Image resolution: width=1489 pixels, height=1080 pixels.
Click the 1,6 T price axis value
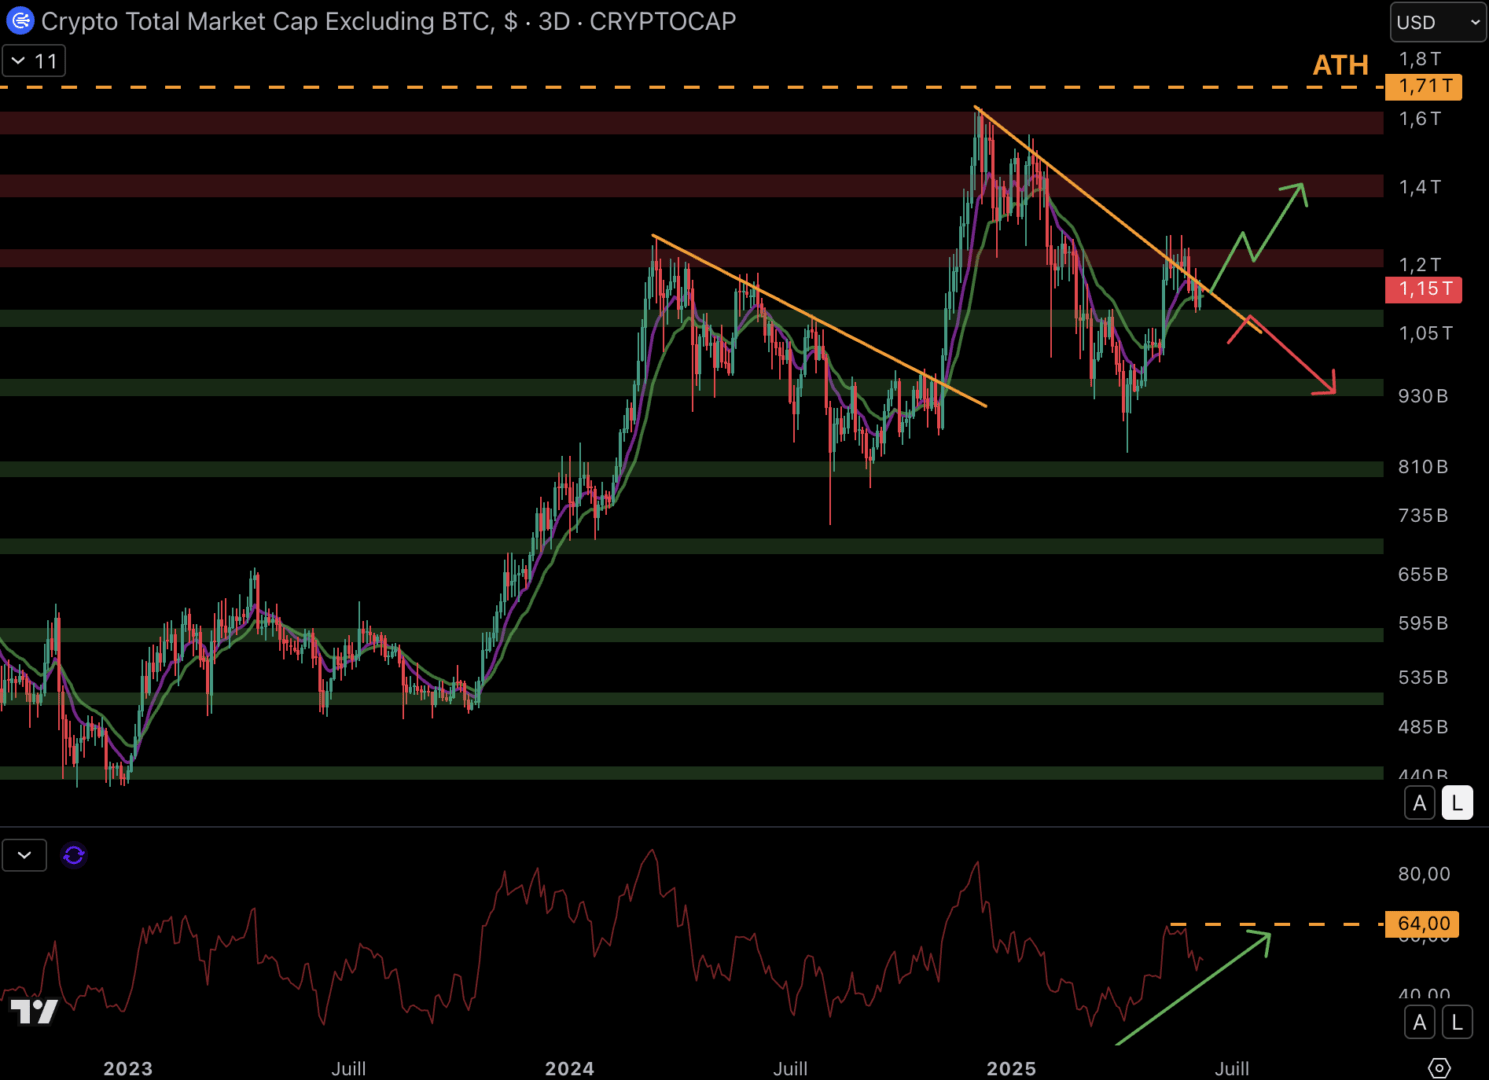[1420, 119]
